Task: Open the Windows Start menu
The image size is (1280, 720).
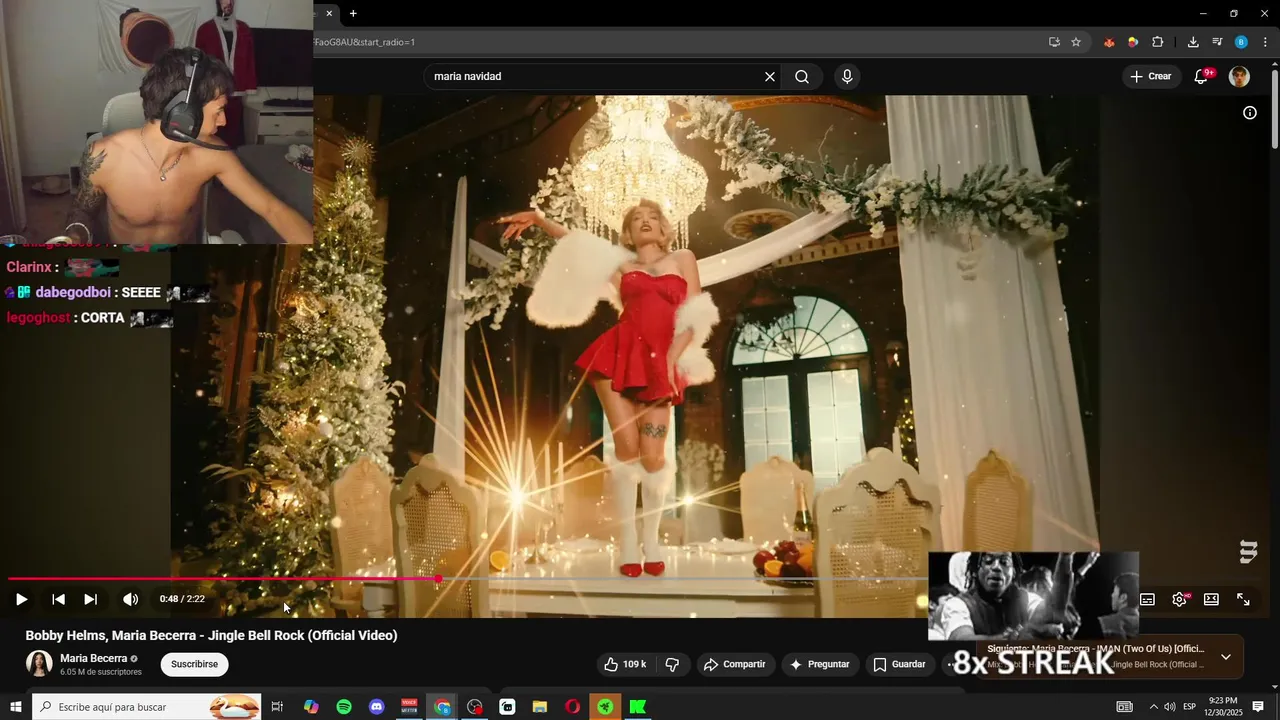Action: click(x=16, y=707)
